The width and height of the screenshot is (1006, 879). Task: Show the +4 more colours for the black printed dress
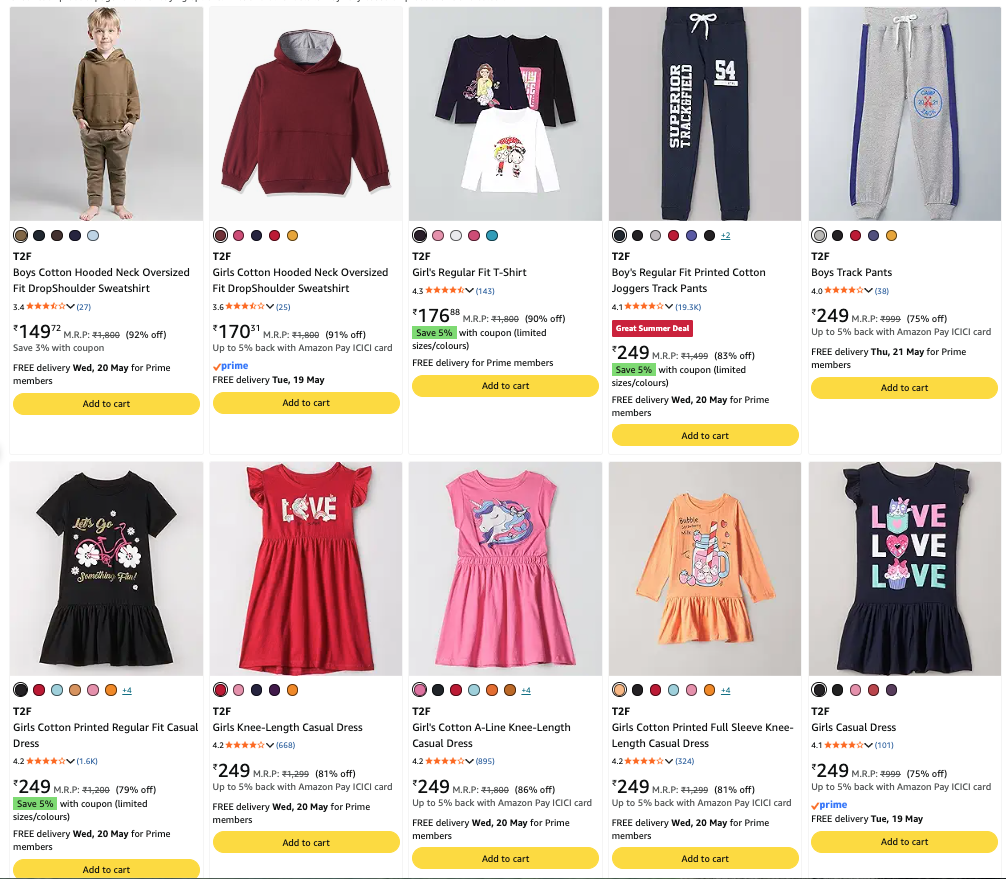(x=127, y=690)
